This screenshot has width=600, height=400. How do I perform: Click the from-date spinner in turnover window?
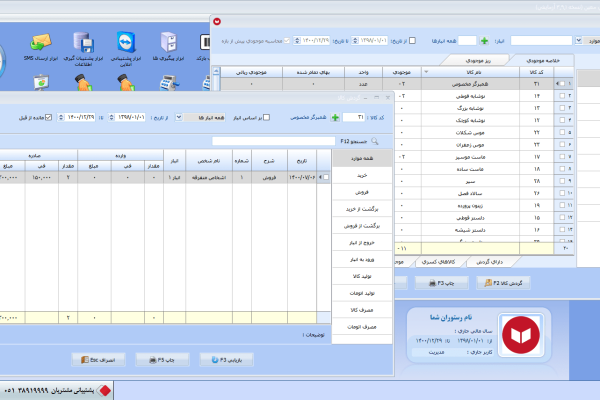111,117
